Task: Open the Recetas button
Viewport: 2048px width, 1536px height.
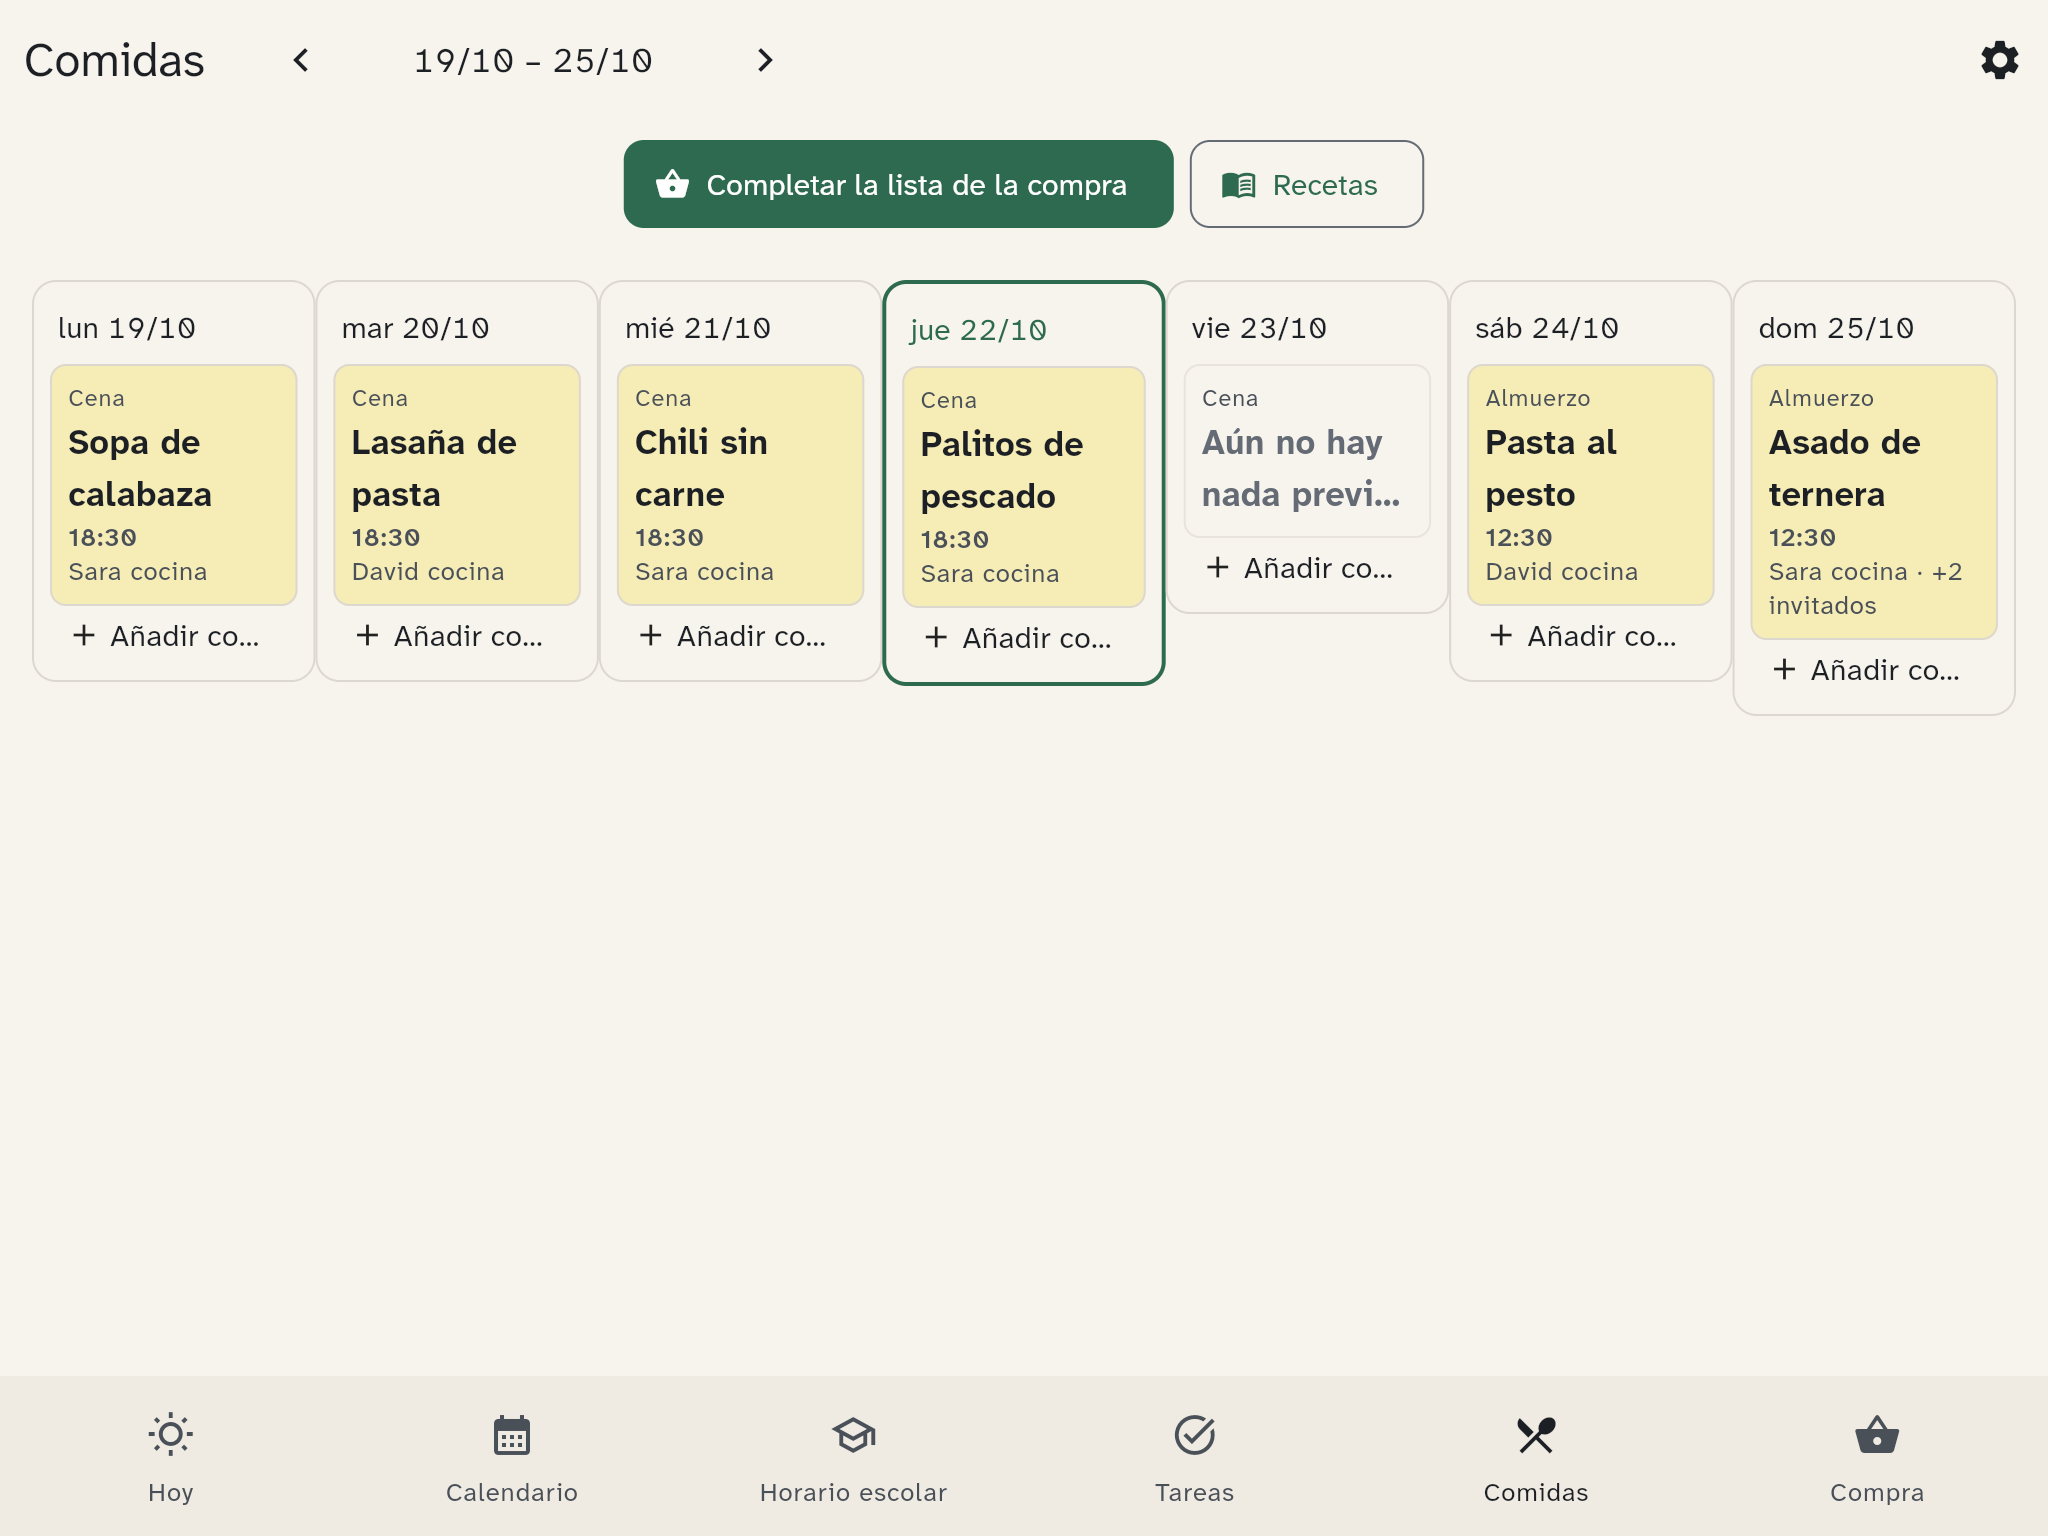Action: coord(1306,184)
